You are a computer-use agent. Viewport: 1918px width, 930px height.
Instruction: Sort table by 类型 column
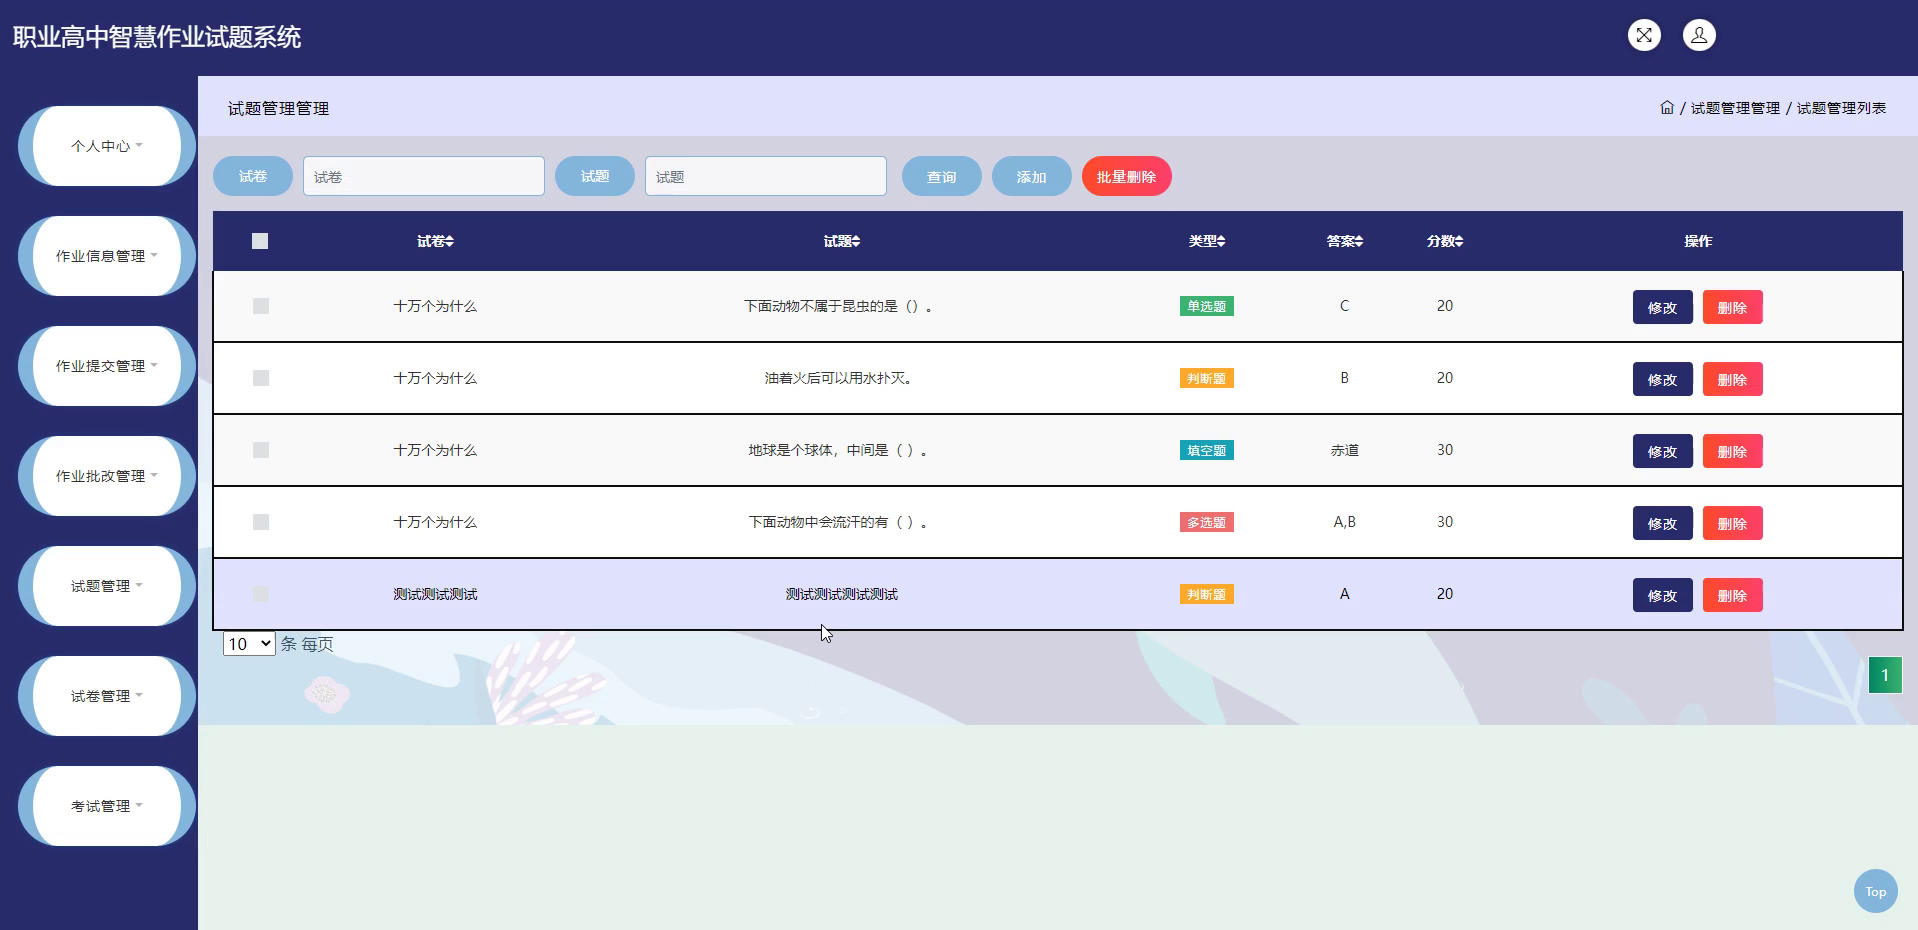tap(1207, 241)
